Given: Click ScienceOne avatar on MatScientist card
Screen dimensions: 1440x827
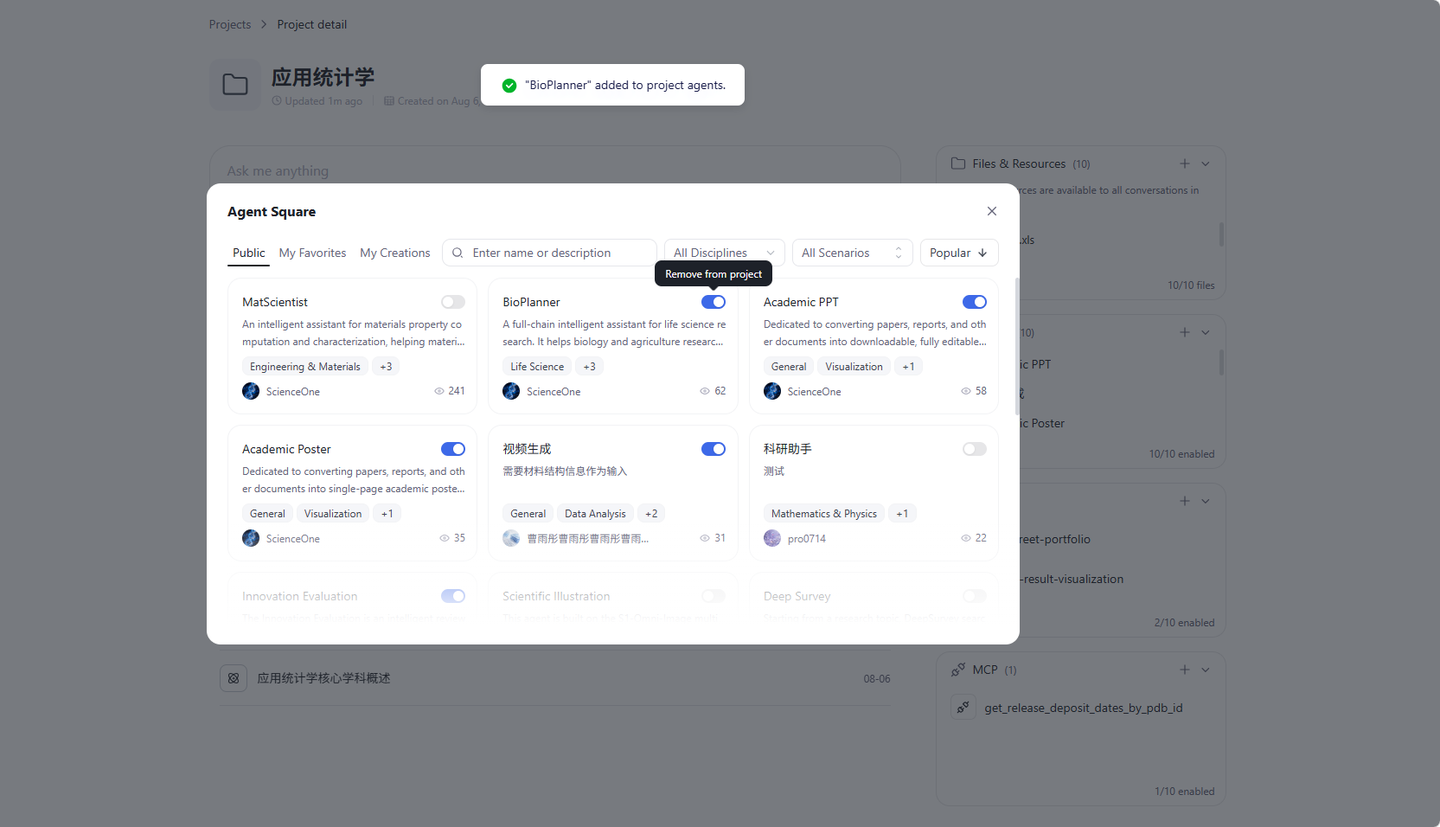Looking at the screenshot, I should 251,391.
